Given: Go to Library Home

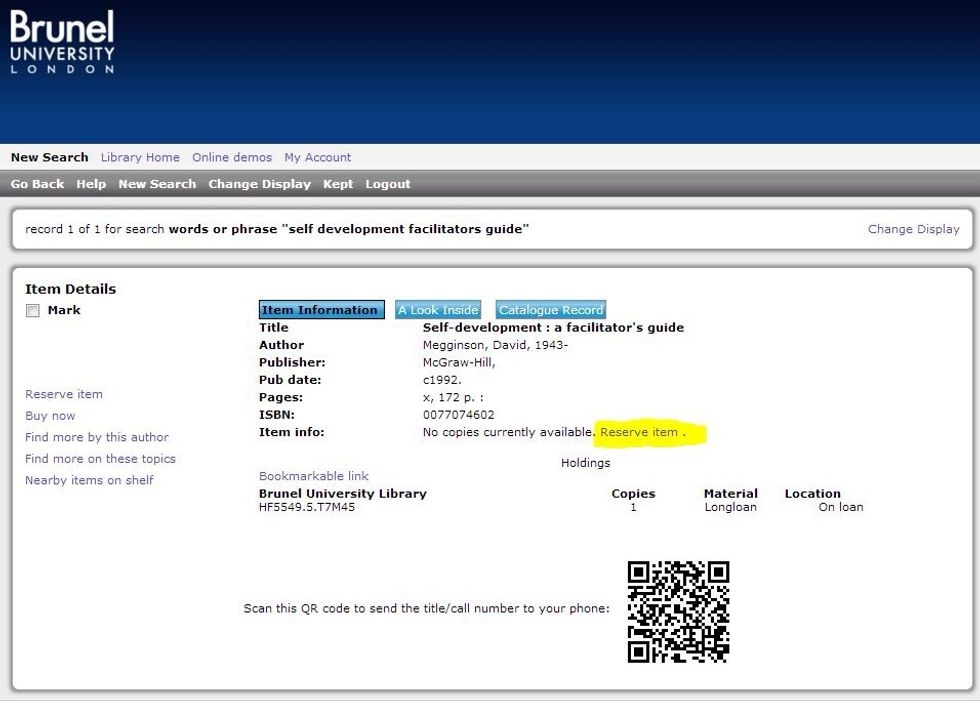Looking at the screenshot, I should (140, 157).
